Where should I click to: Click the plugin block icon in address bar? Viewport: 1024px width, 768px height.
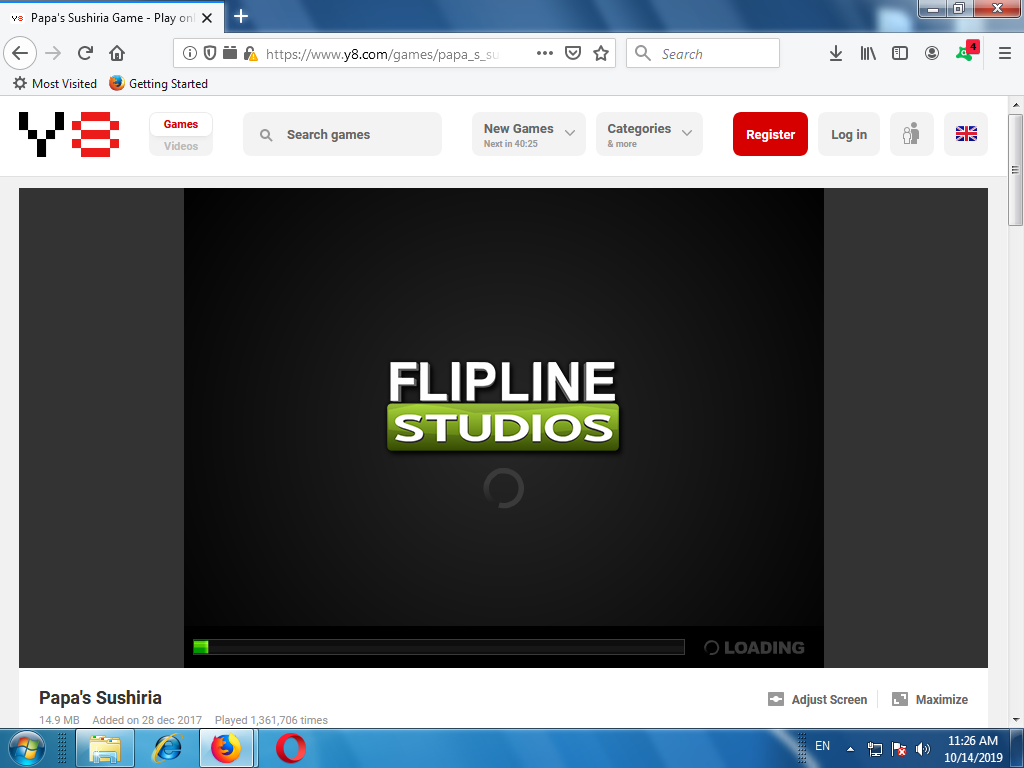pyautogui.click(x=229, y=53)
